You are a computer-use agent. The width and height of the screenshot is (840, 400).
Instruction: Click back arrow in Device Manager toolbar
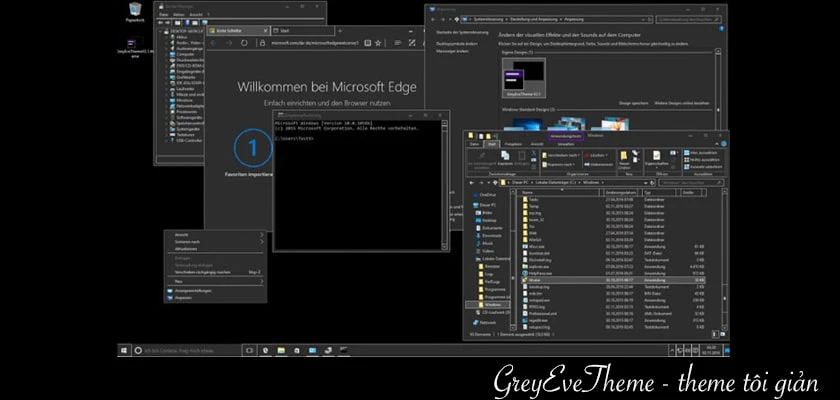tap(161, 22)
